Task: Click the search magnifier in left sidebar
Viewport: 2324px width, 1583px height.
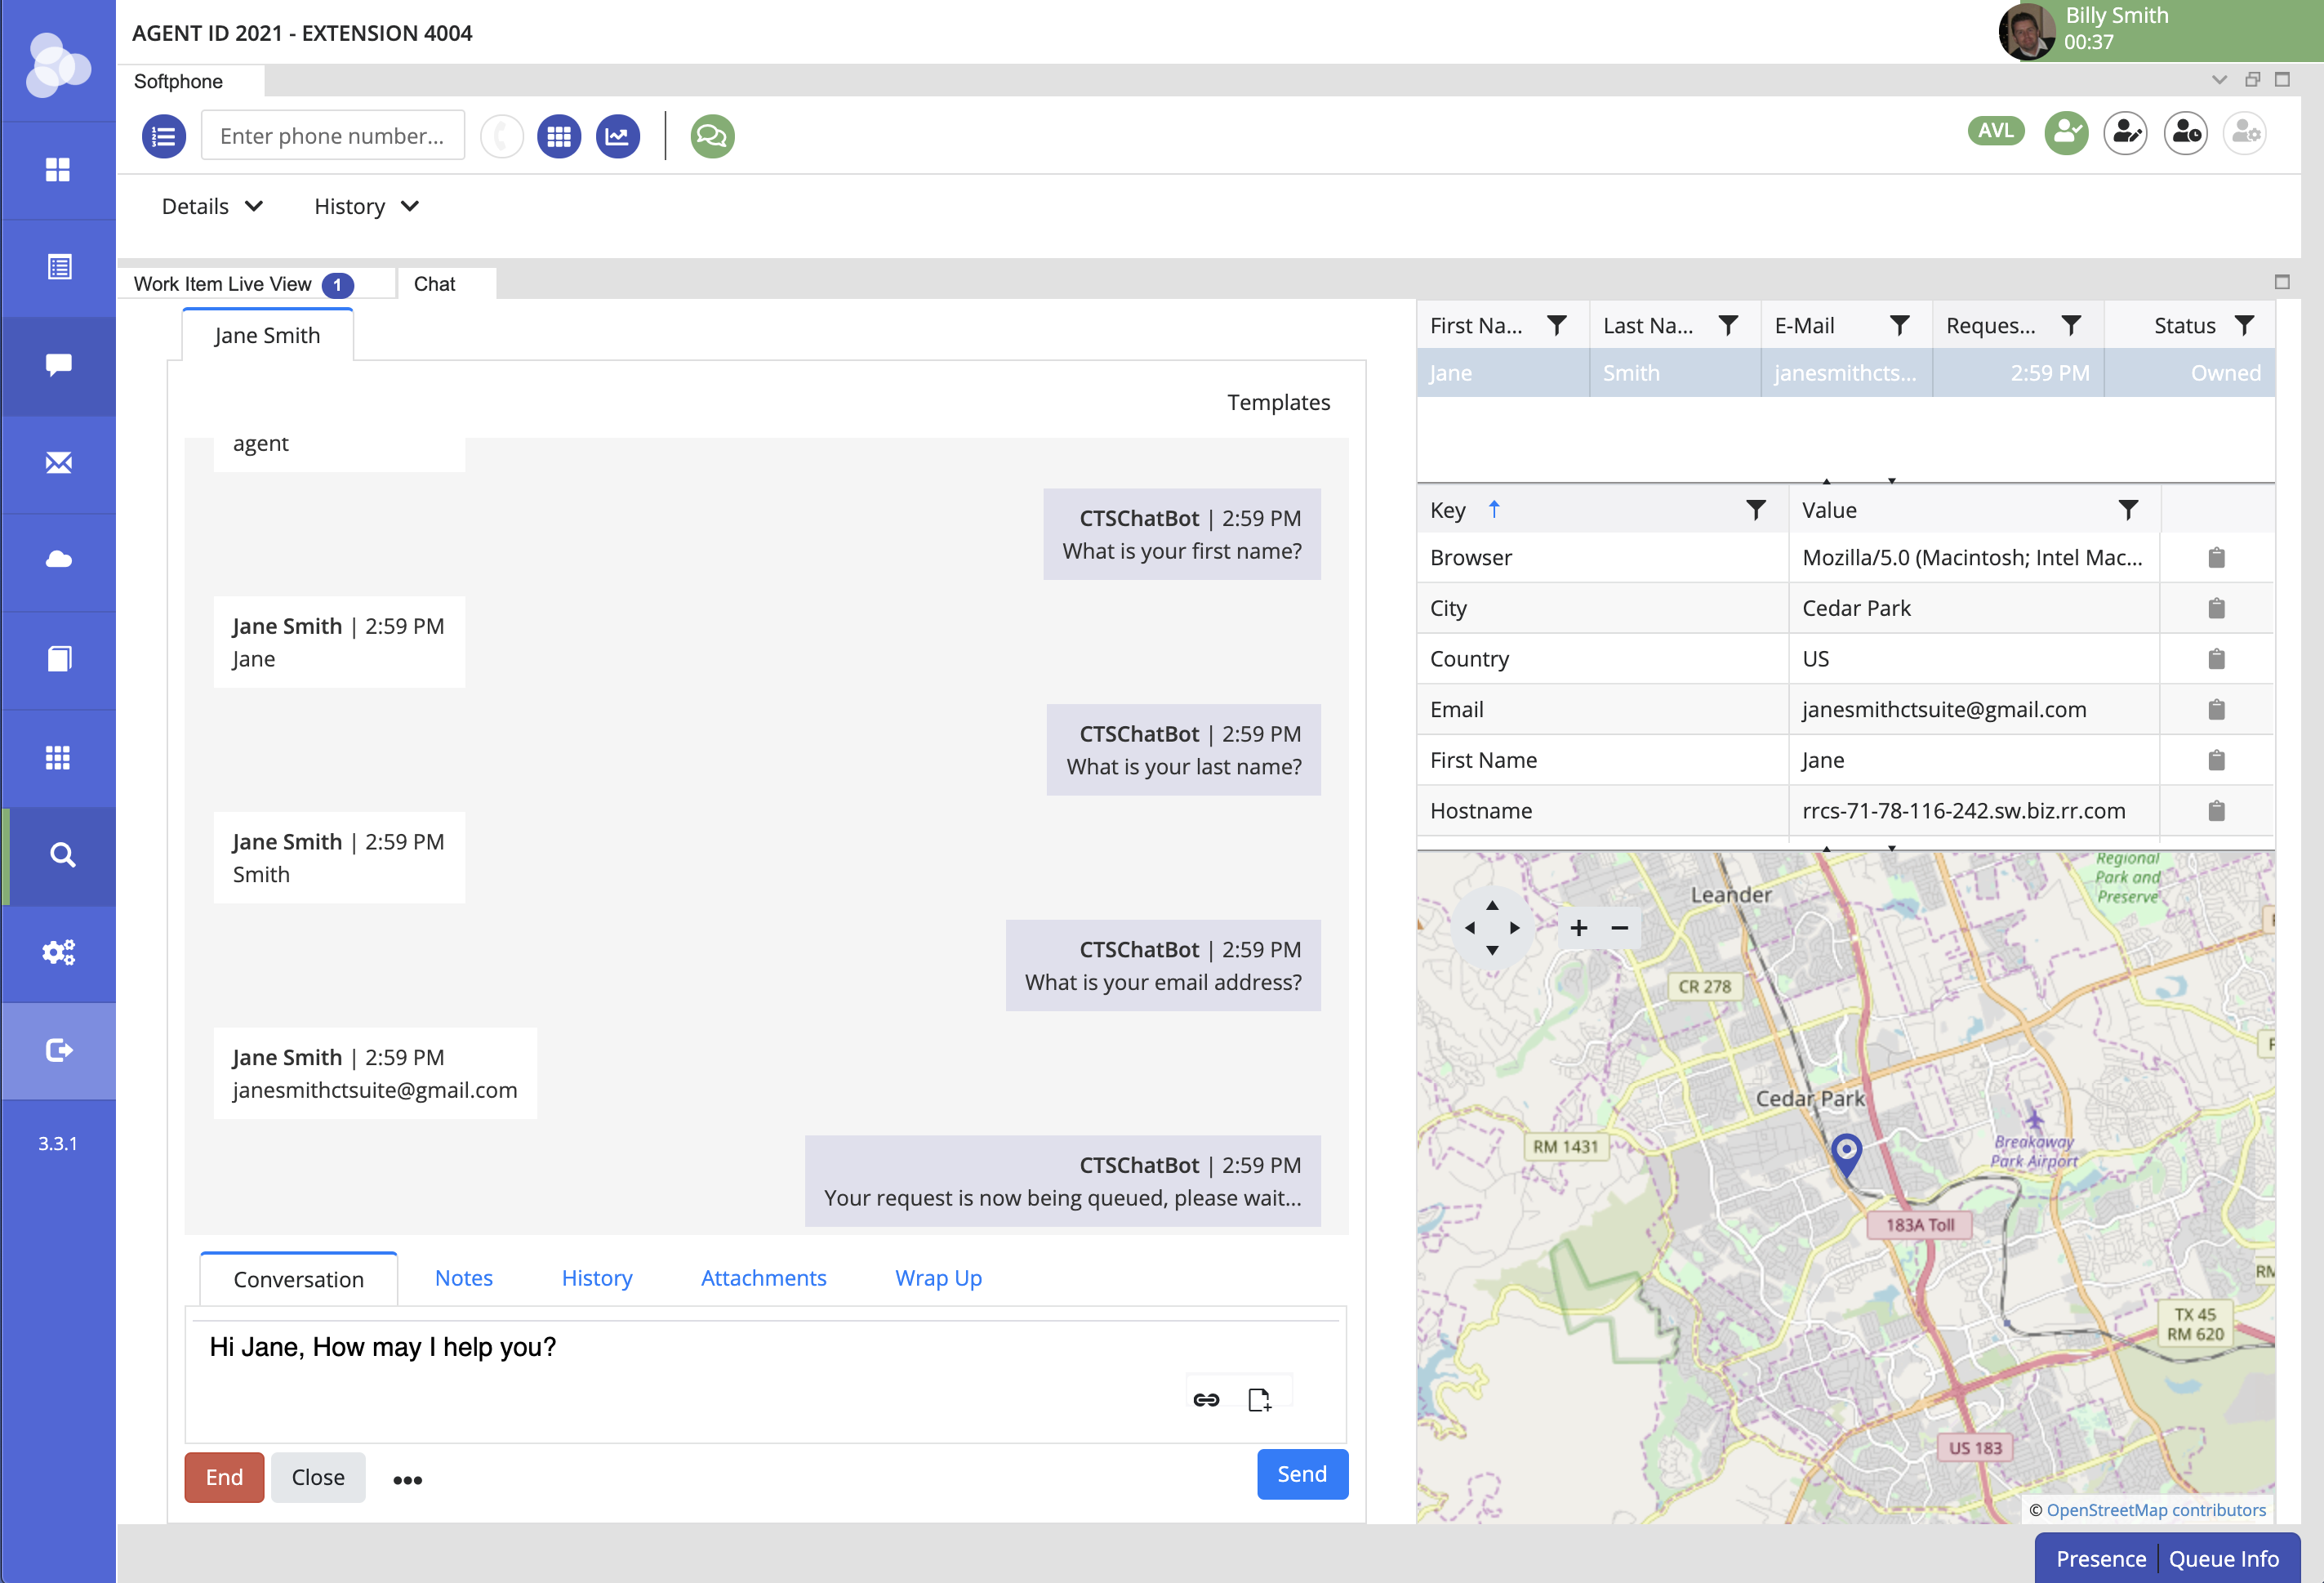Action: coord(61,855)
